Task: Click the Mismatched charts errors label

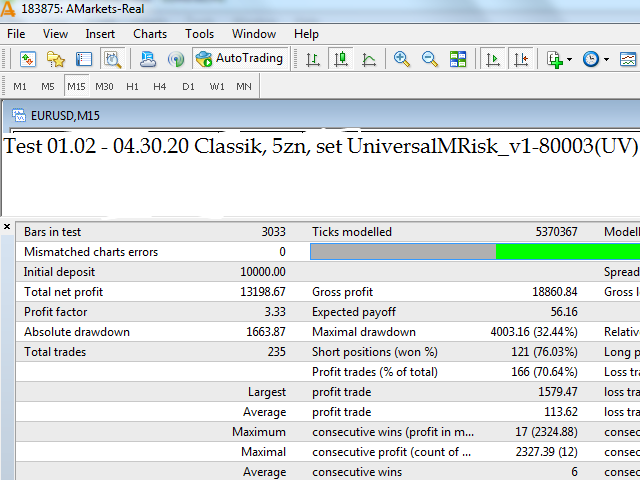Action: [91, 252]
